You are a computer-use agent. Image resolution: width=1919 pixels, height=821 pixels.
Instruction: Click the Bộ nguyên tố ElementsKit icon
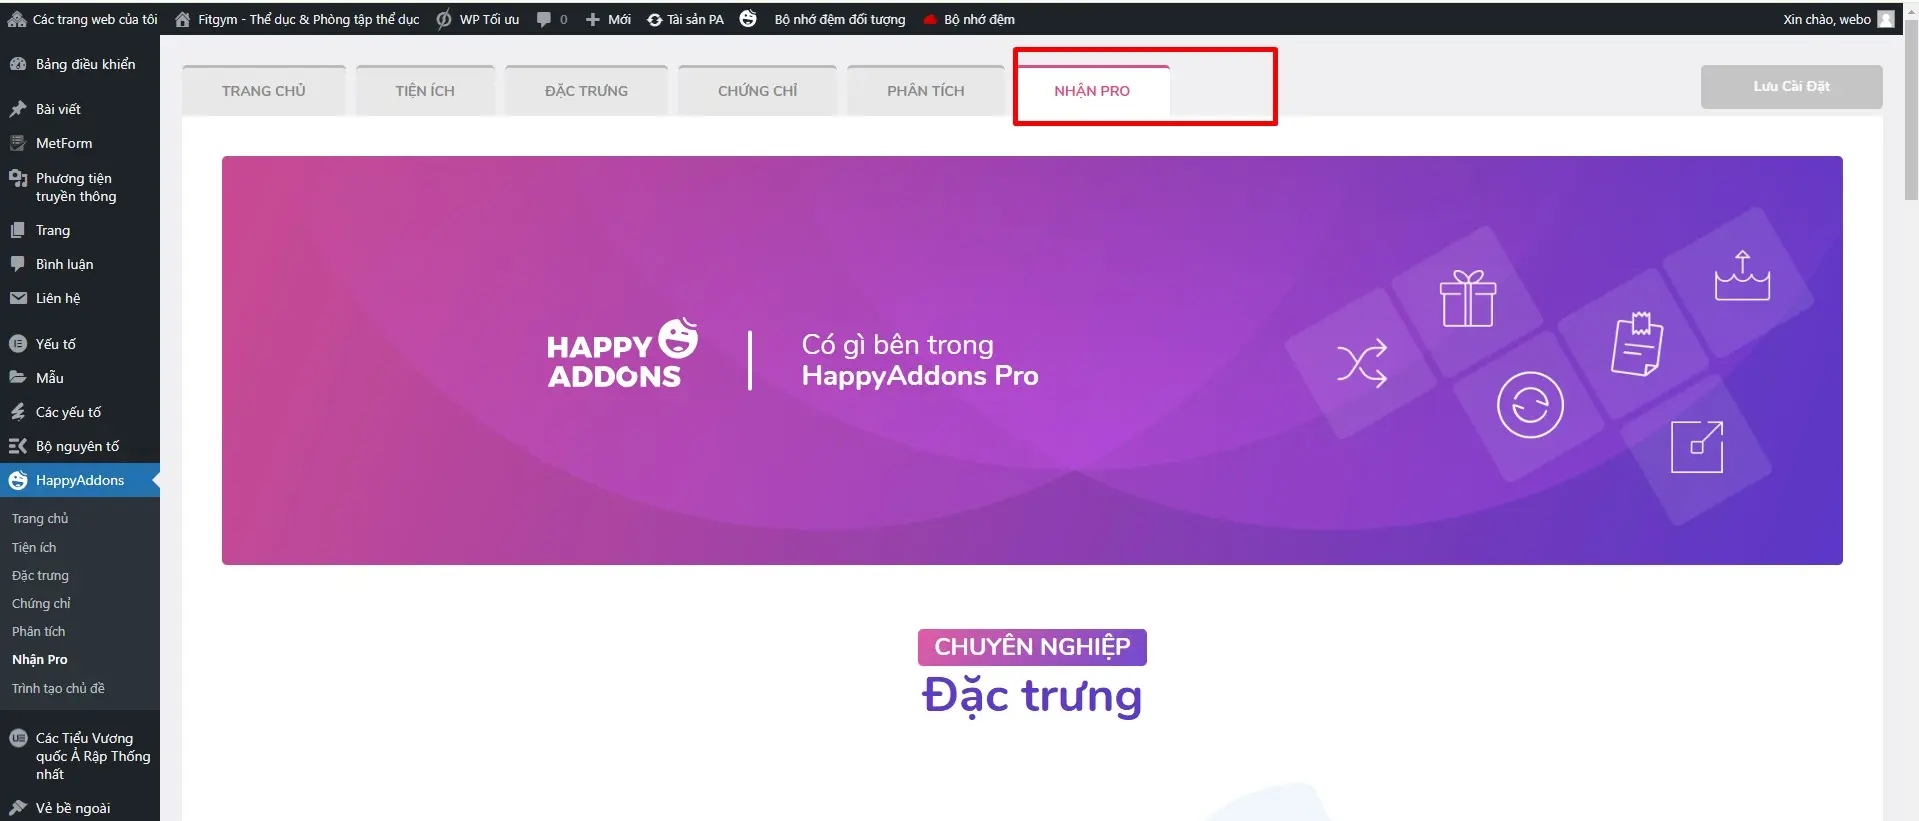(18, 446)
